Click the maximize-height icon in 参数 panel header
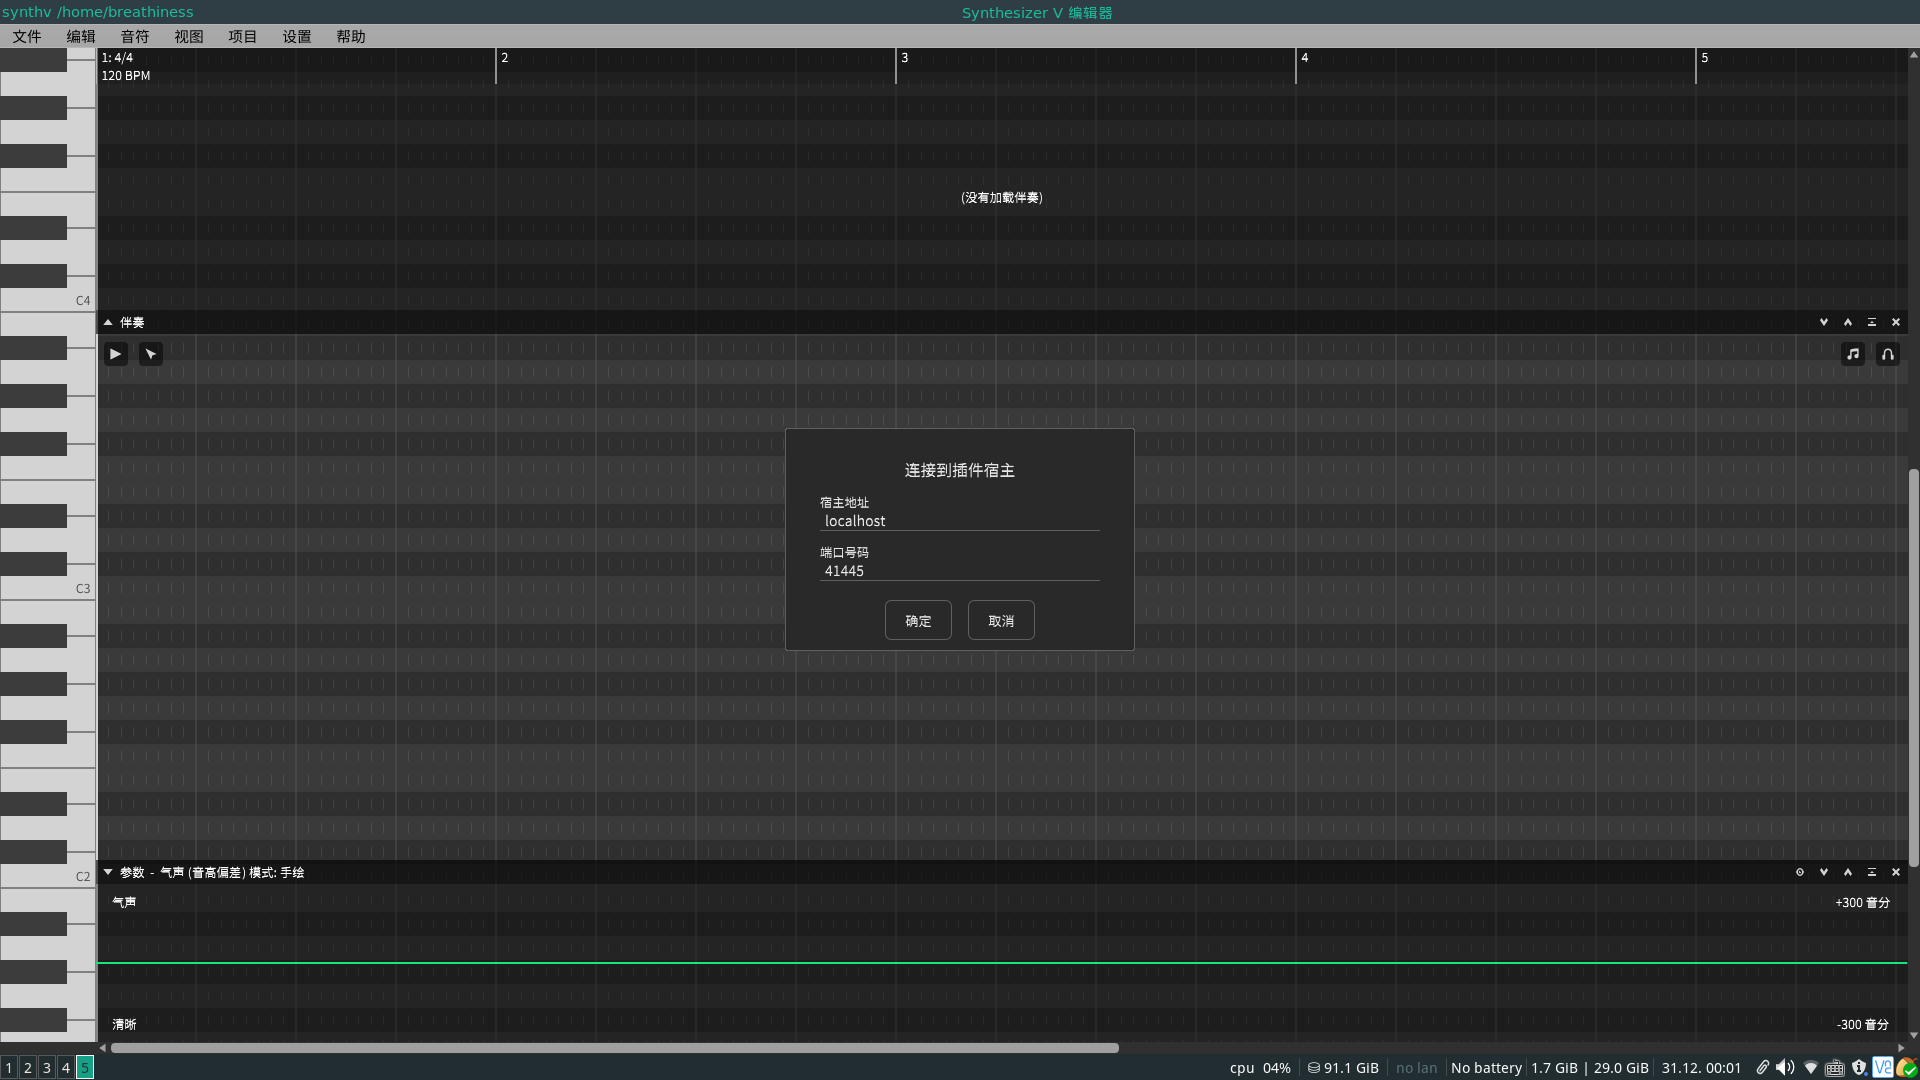This screenshot has width=1920, height=1080. [x=1872, y=872]
